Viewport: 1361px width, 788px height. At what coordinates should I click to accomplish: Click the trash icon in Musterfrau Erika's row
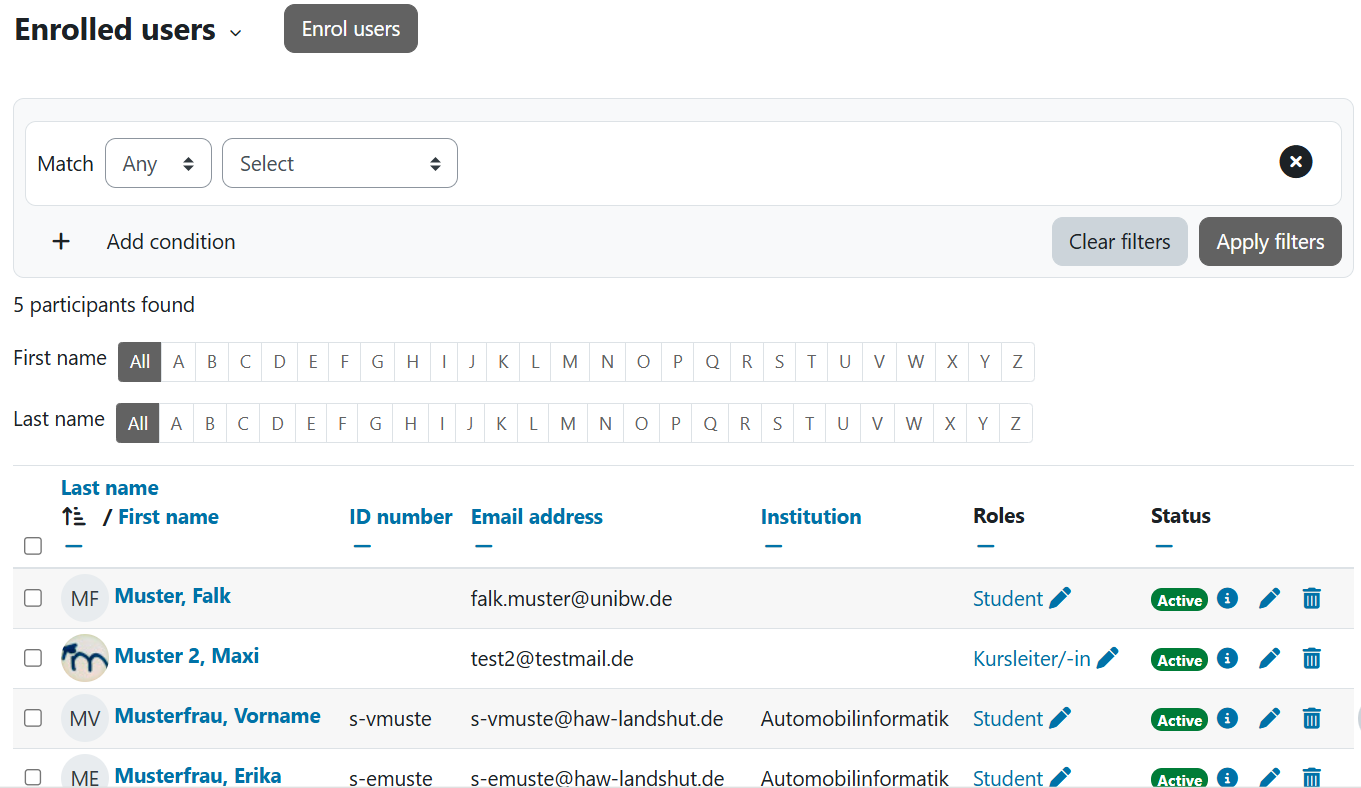pos(1311,777)
